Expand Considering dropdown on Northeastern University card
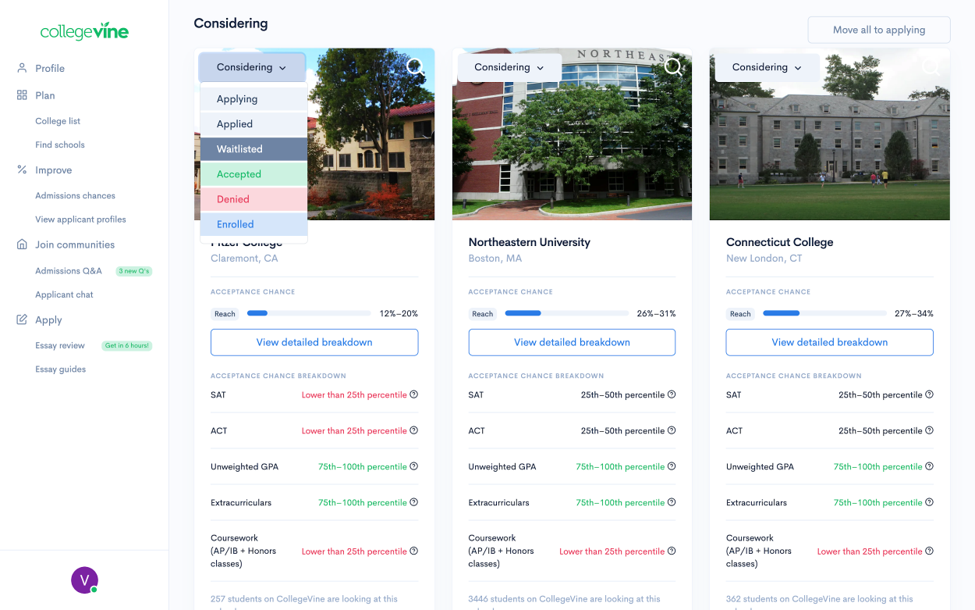The width and height of the screenshot is (975, 610). pos(509,68)
